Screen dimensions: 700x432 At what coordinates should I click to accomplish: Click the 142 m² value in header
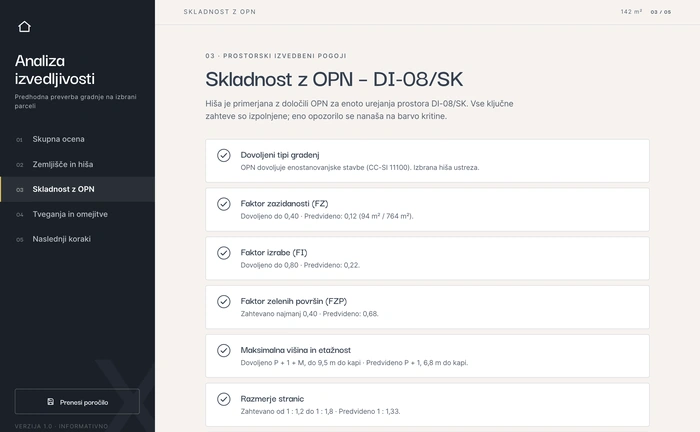click(631, 12)
